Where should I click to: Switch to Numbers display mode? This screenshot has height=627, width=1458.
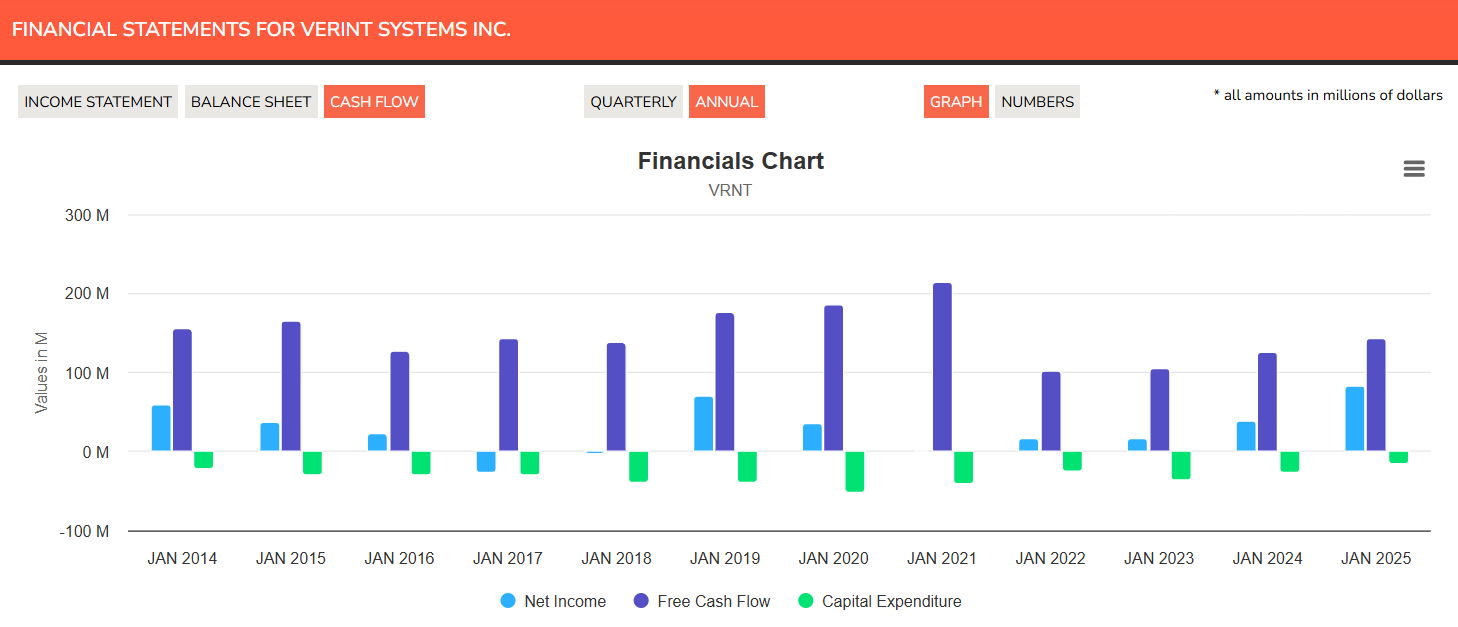(1037, 102)
